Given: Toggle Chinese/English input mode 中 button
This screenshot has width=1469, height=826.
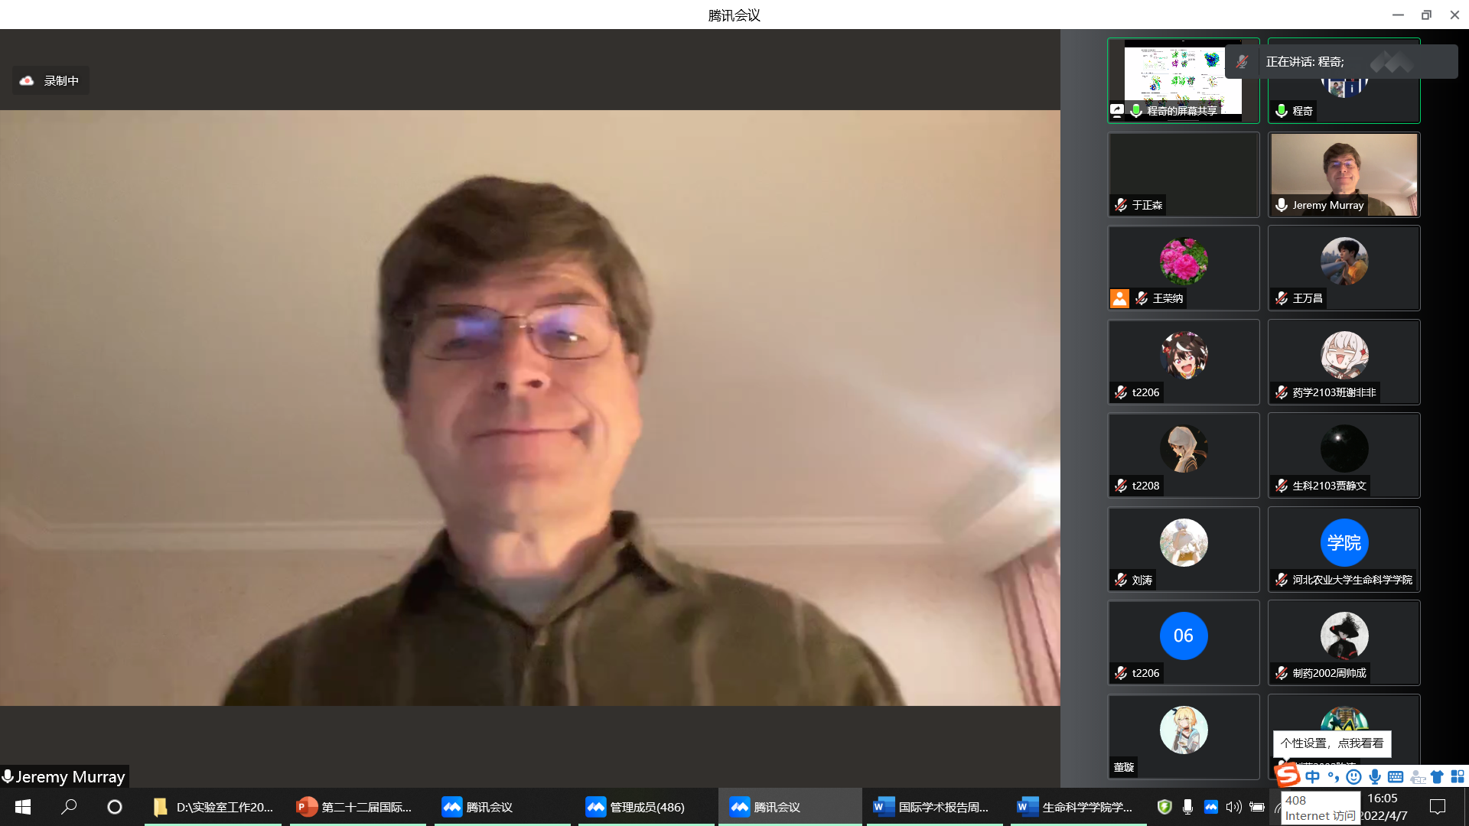Looking at the screenshot, I should click(1312, 777).
